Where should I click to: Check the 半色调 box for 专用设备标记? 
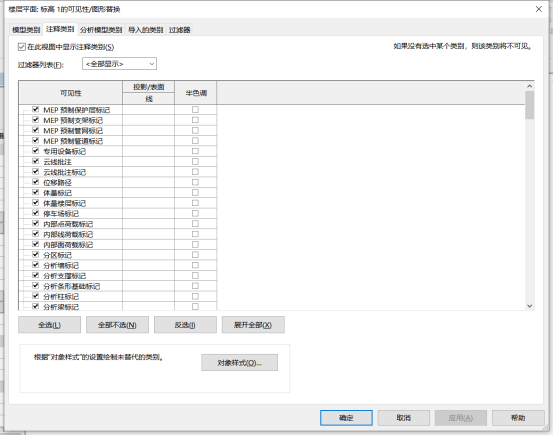195,151
